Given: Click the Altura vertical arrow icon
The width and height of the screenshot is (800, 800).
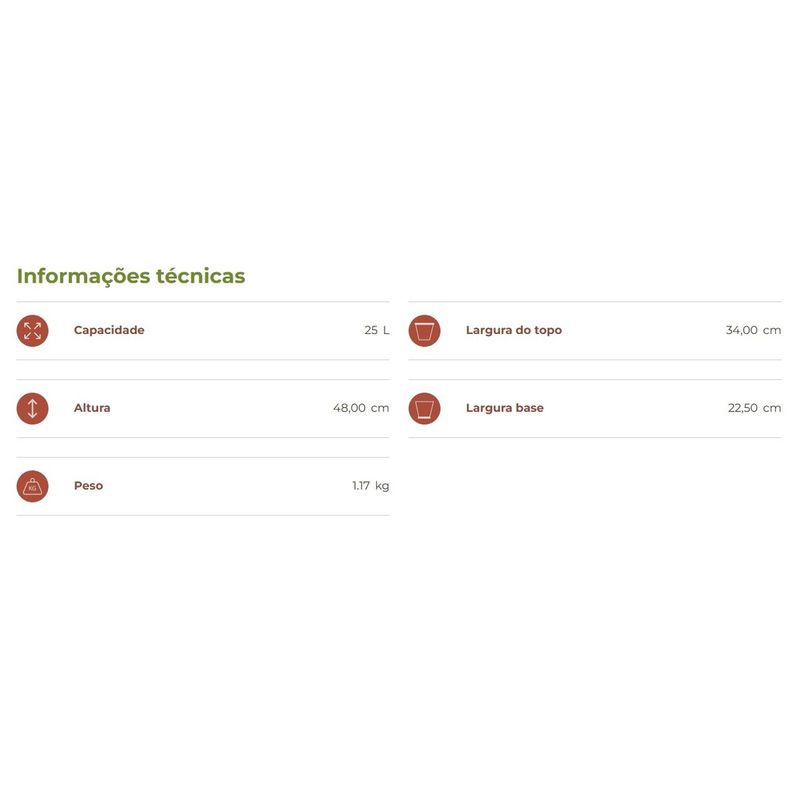Looking at the screenshot, I should point(32,408).
